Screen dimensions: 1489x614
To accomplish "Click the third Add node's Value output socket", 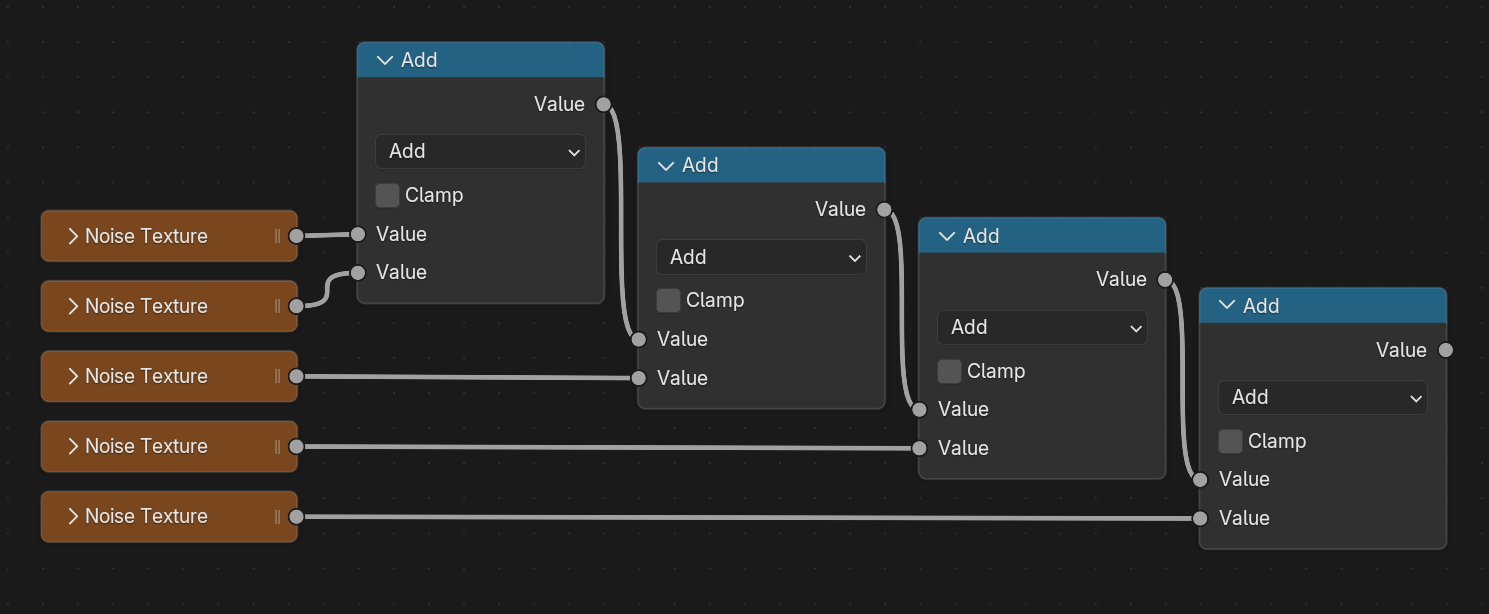I will click(x=1165, y=279).
